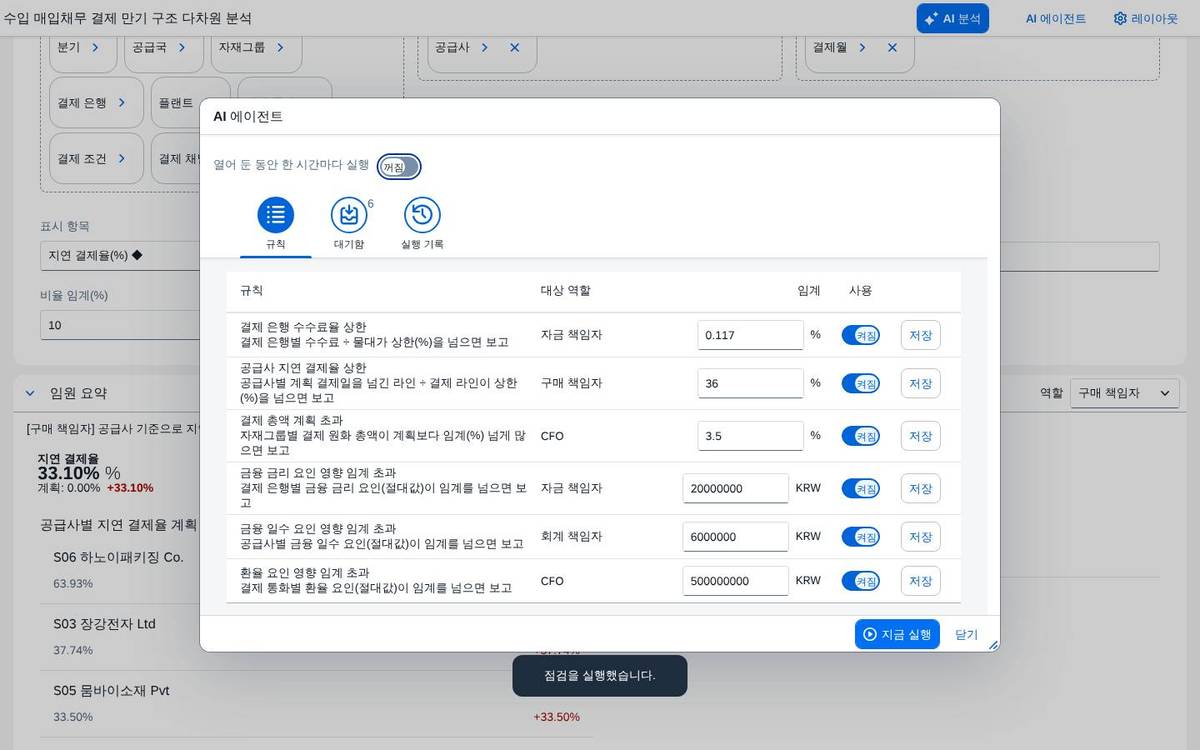Click the +33.50% variance value
This screenshot has height=750, width=1200.
tap(556, 717)
